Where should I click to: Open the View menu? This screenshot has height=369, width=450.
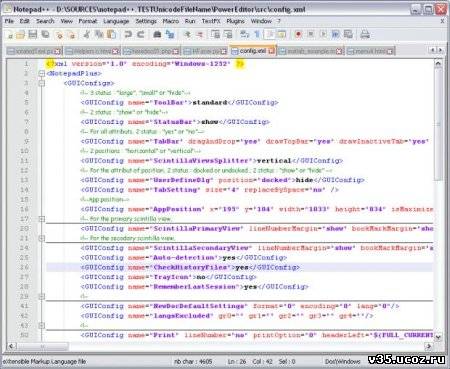point(67,21)
